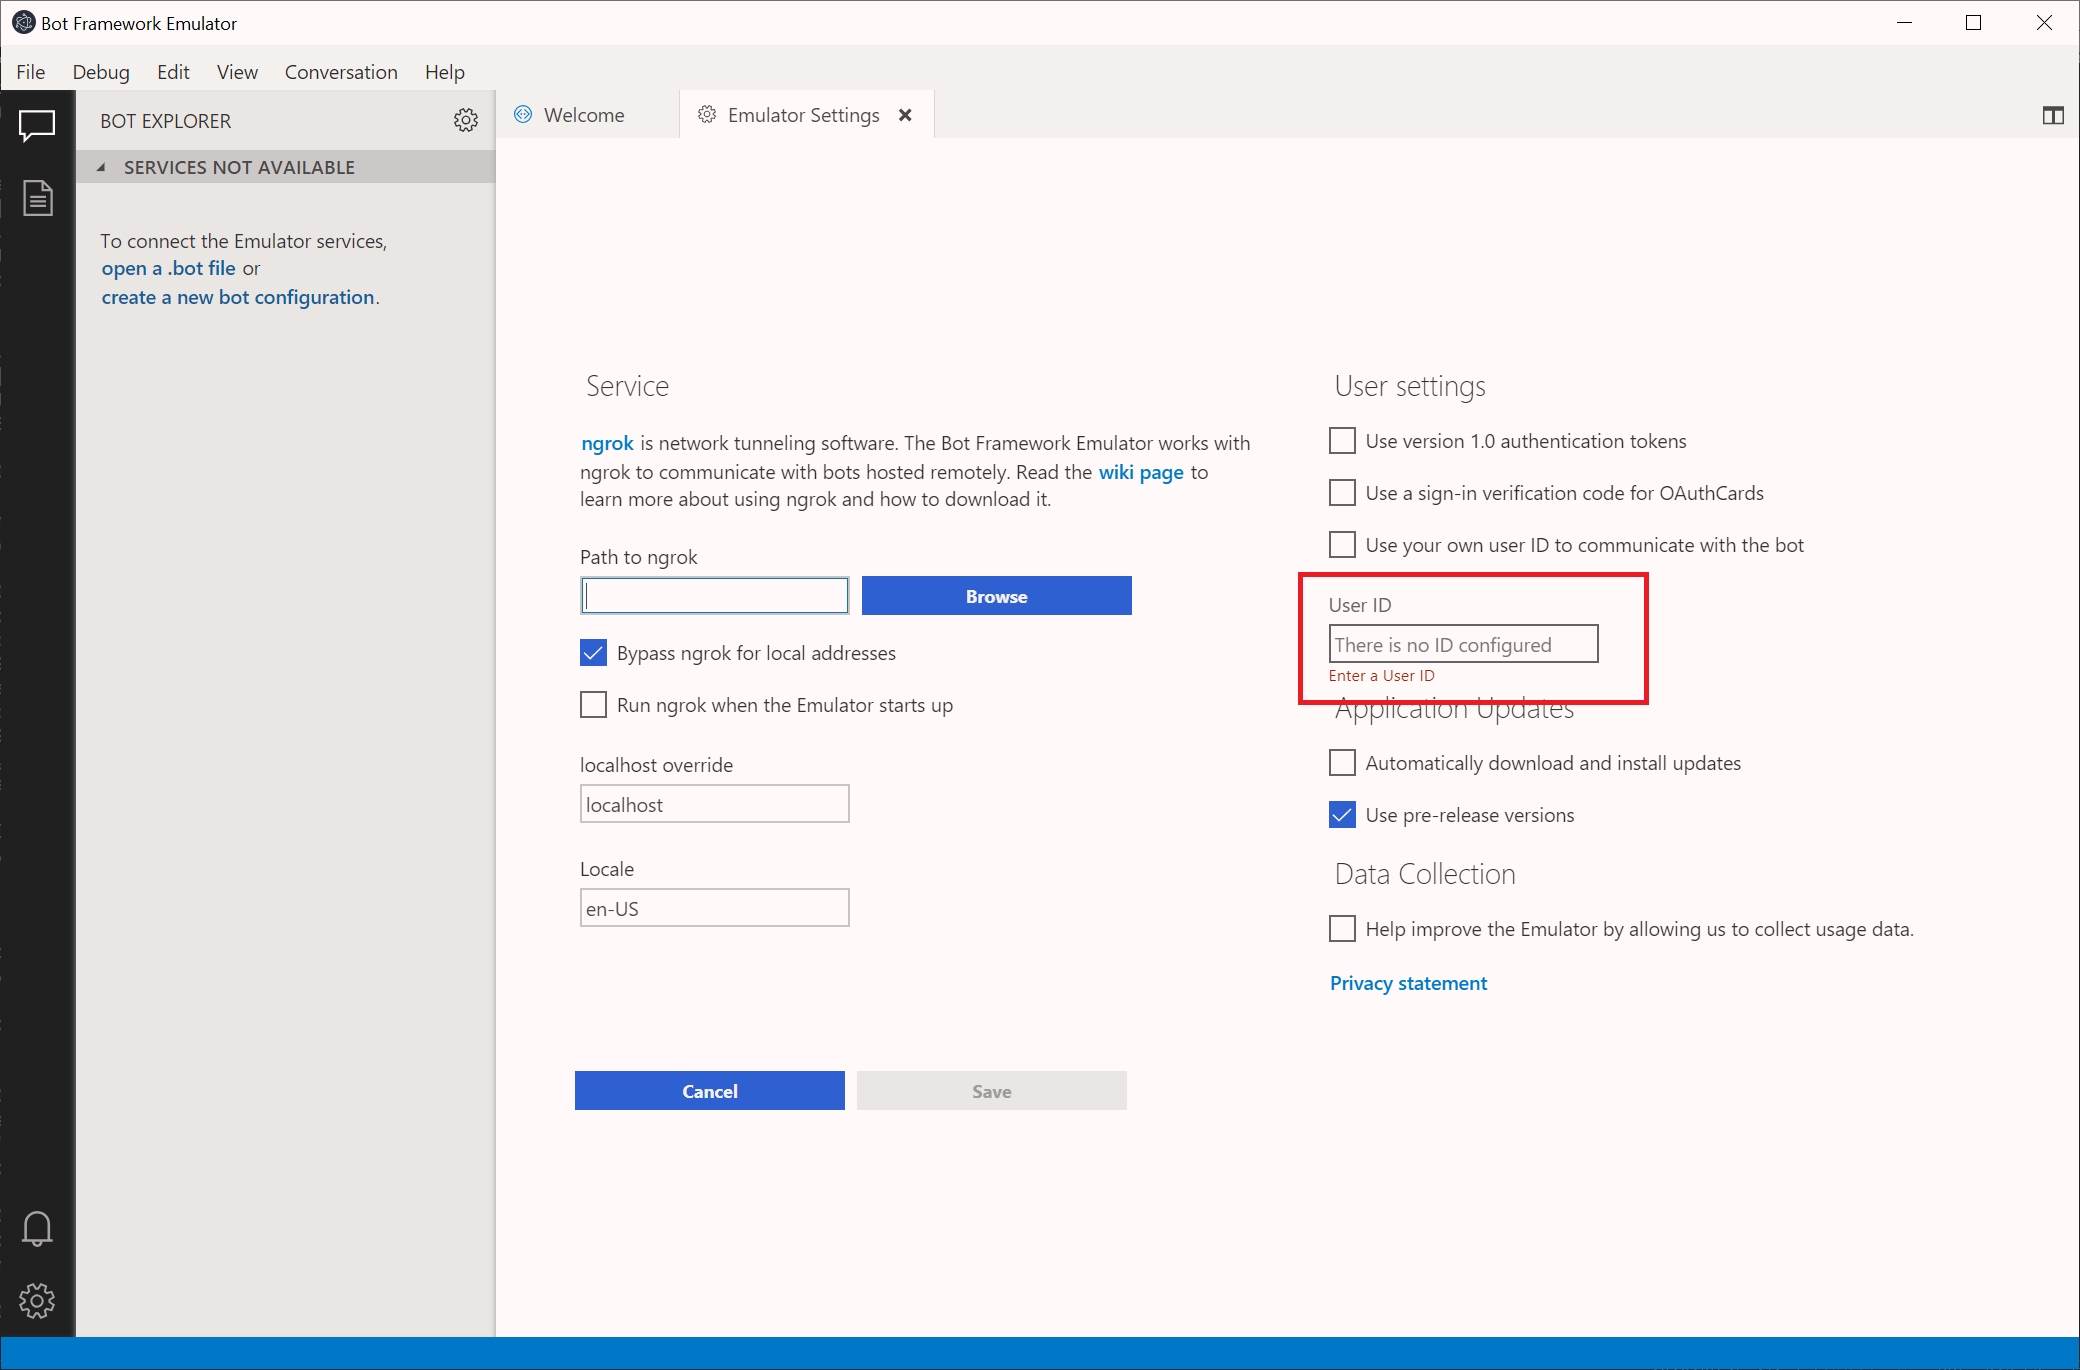Click the Emulator Settings tab icon
The height and width of the screenshot is (1370, 2080).
(708, 115)
